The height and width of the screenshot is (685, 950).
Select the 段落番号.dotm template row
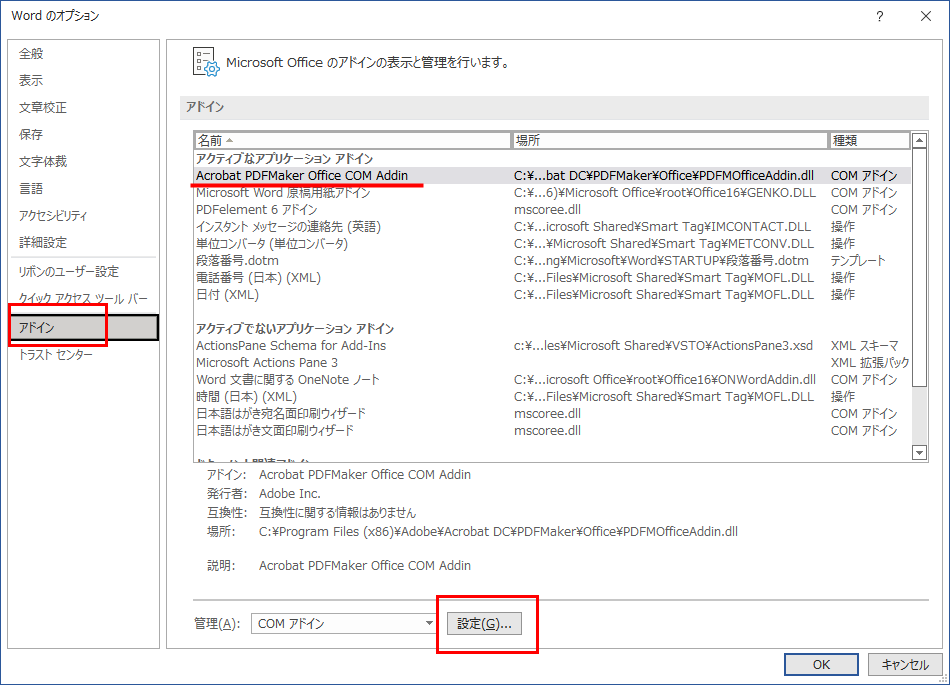click(552, 260)
